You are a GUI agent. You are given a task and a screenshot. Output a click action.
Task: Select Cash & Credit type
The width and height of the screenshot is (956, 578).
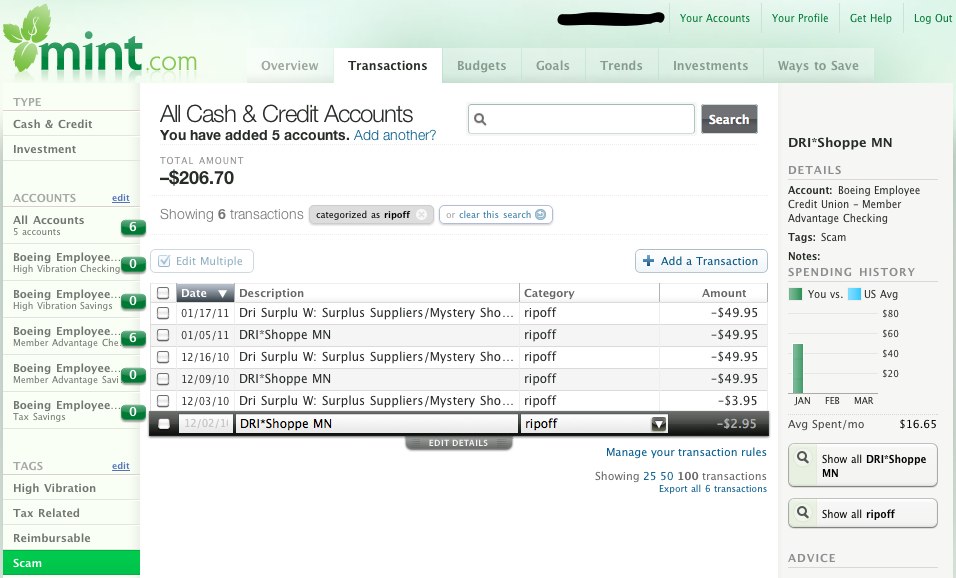click(71, 124)
